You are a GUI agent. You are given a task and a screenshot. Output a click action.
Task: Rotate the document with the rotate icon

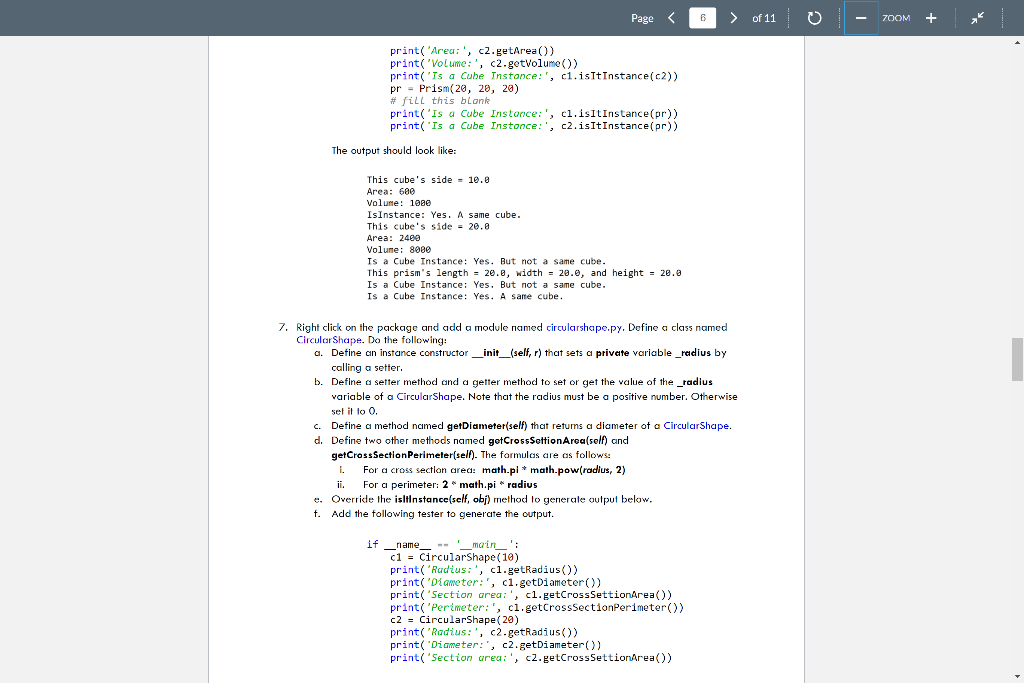pyautogui.click(x=814, y=18)
